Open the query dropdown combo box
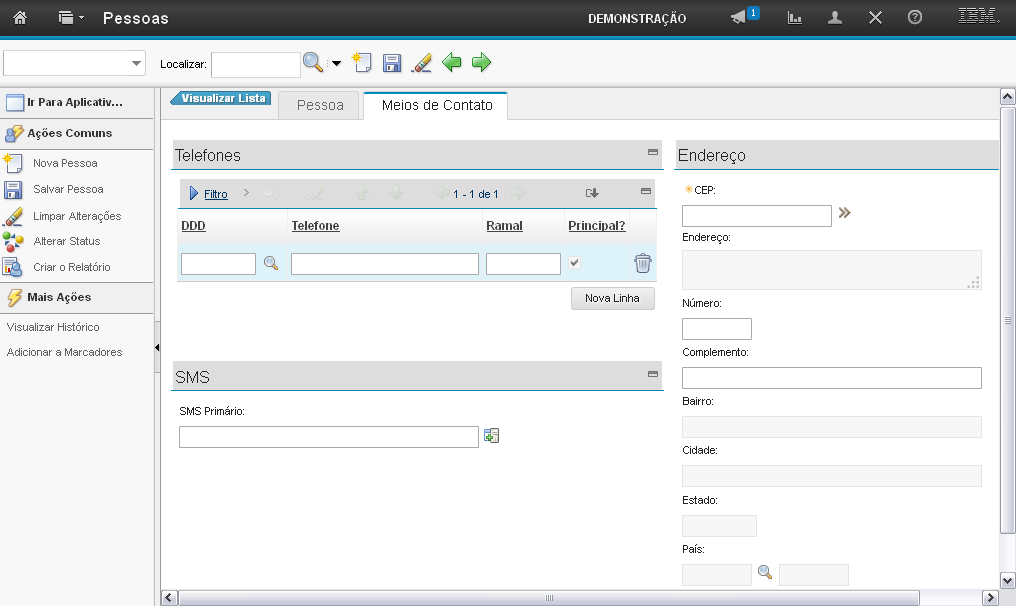 pos(75,63)
